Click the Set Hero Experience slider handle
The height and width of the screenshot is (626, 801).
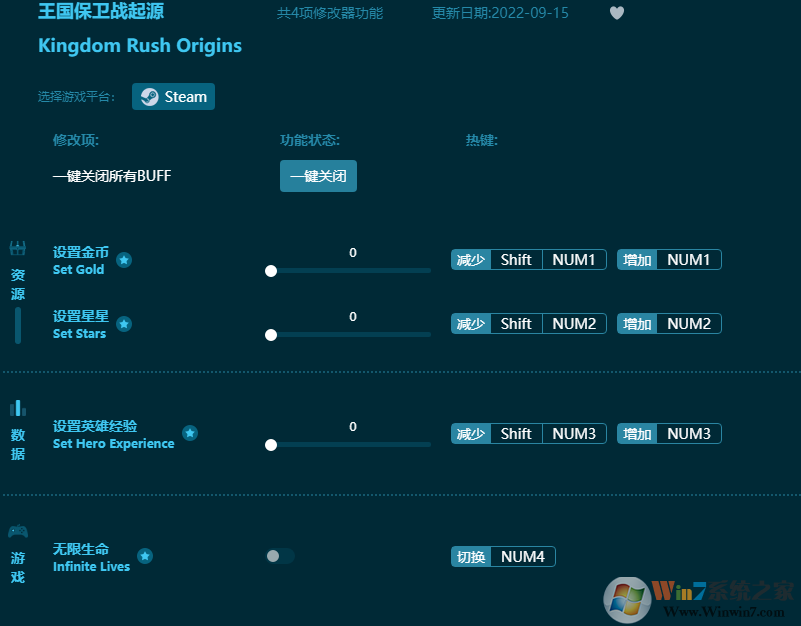click(271, 445)
